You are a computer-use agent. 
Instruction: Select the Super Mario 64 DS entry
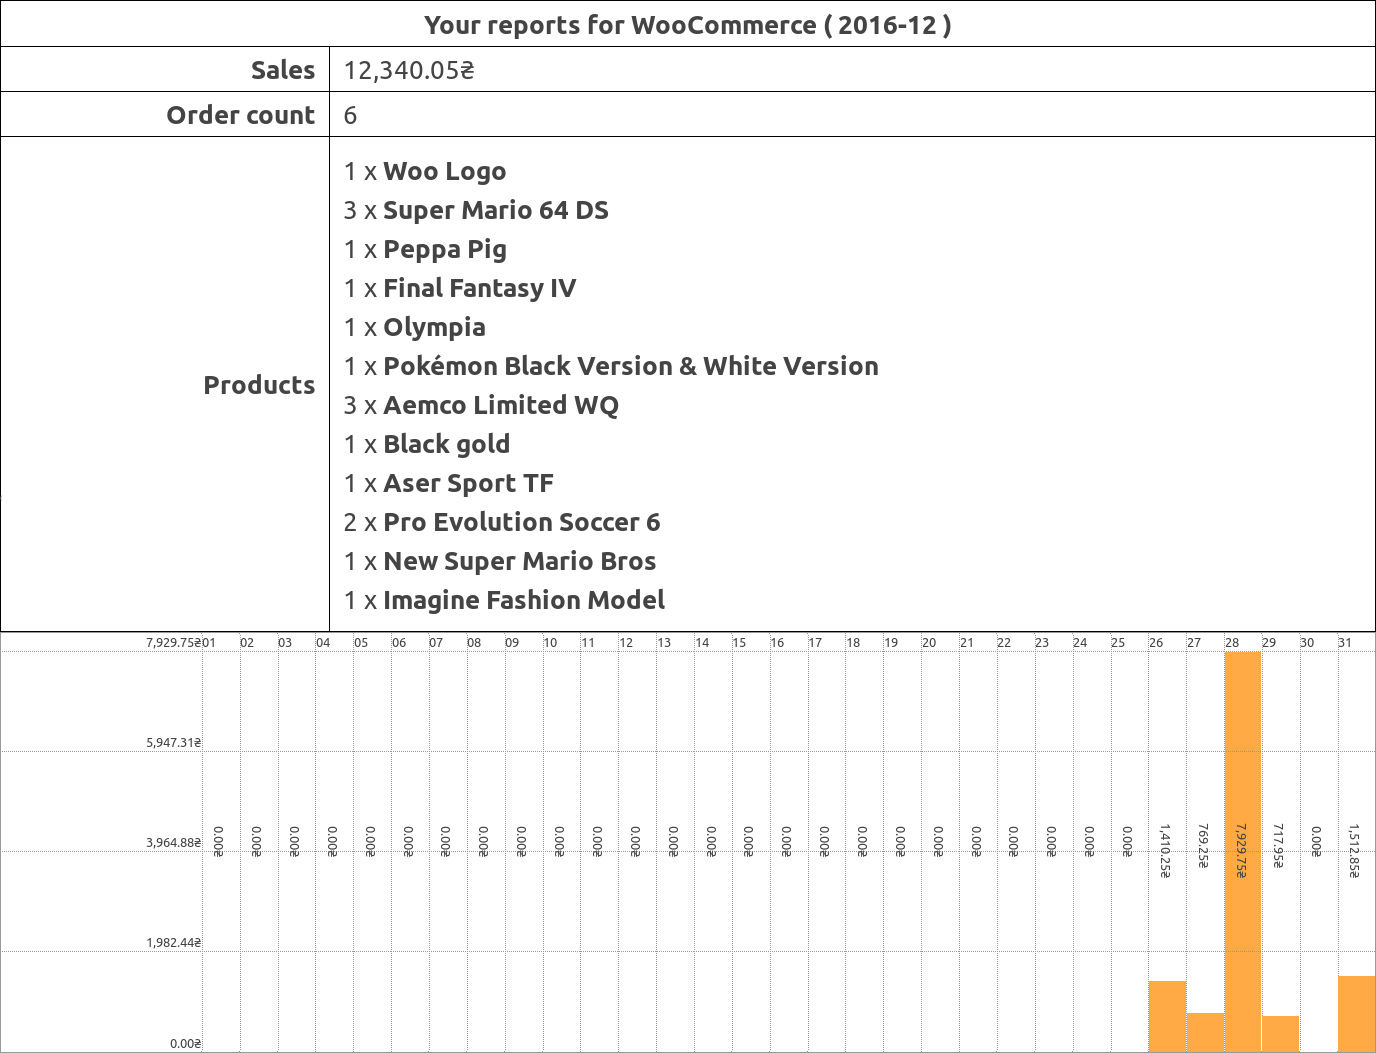point(476,210)
